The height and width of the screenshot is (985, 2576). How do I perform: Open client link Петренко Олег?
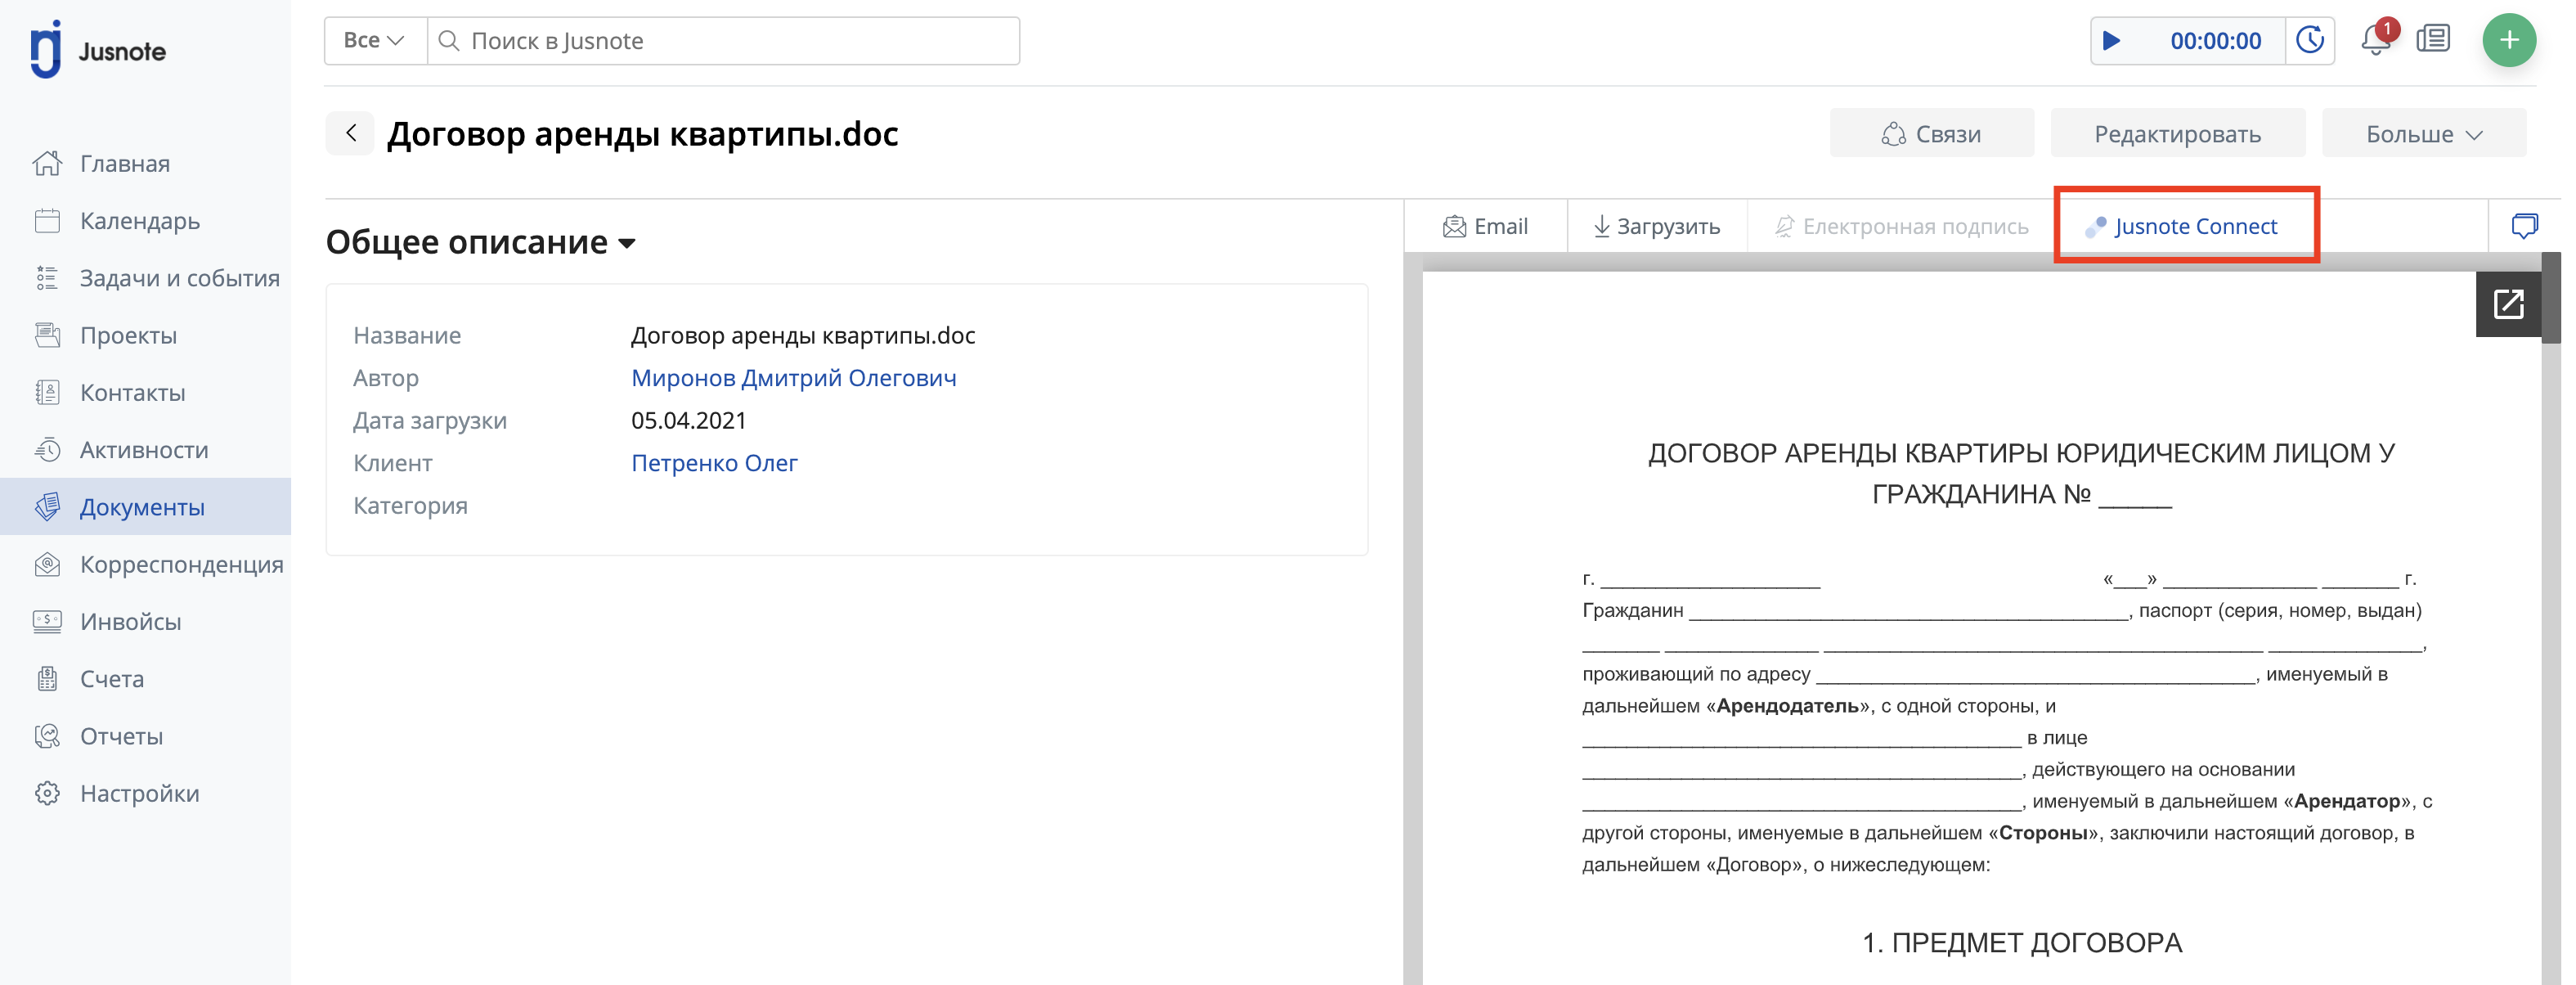pyautogui.click(x=714, y=463)
